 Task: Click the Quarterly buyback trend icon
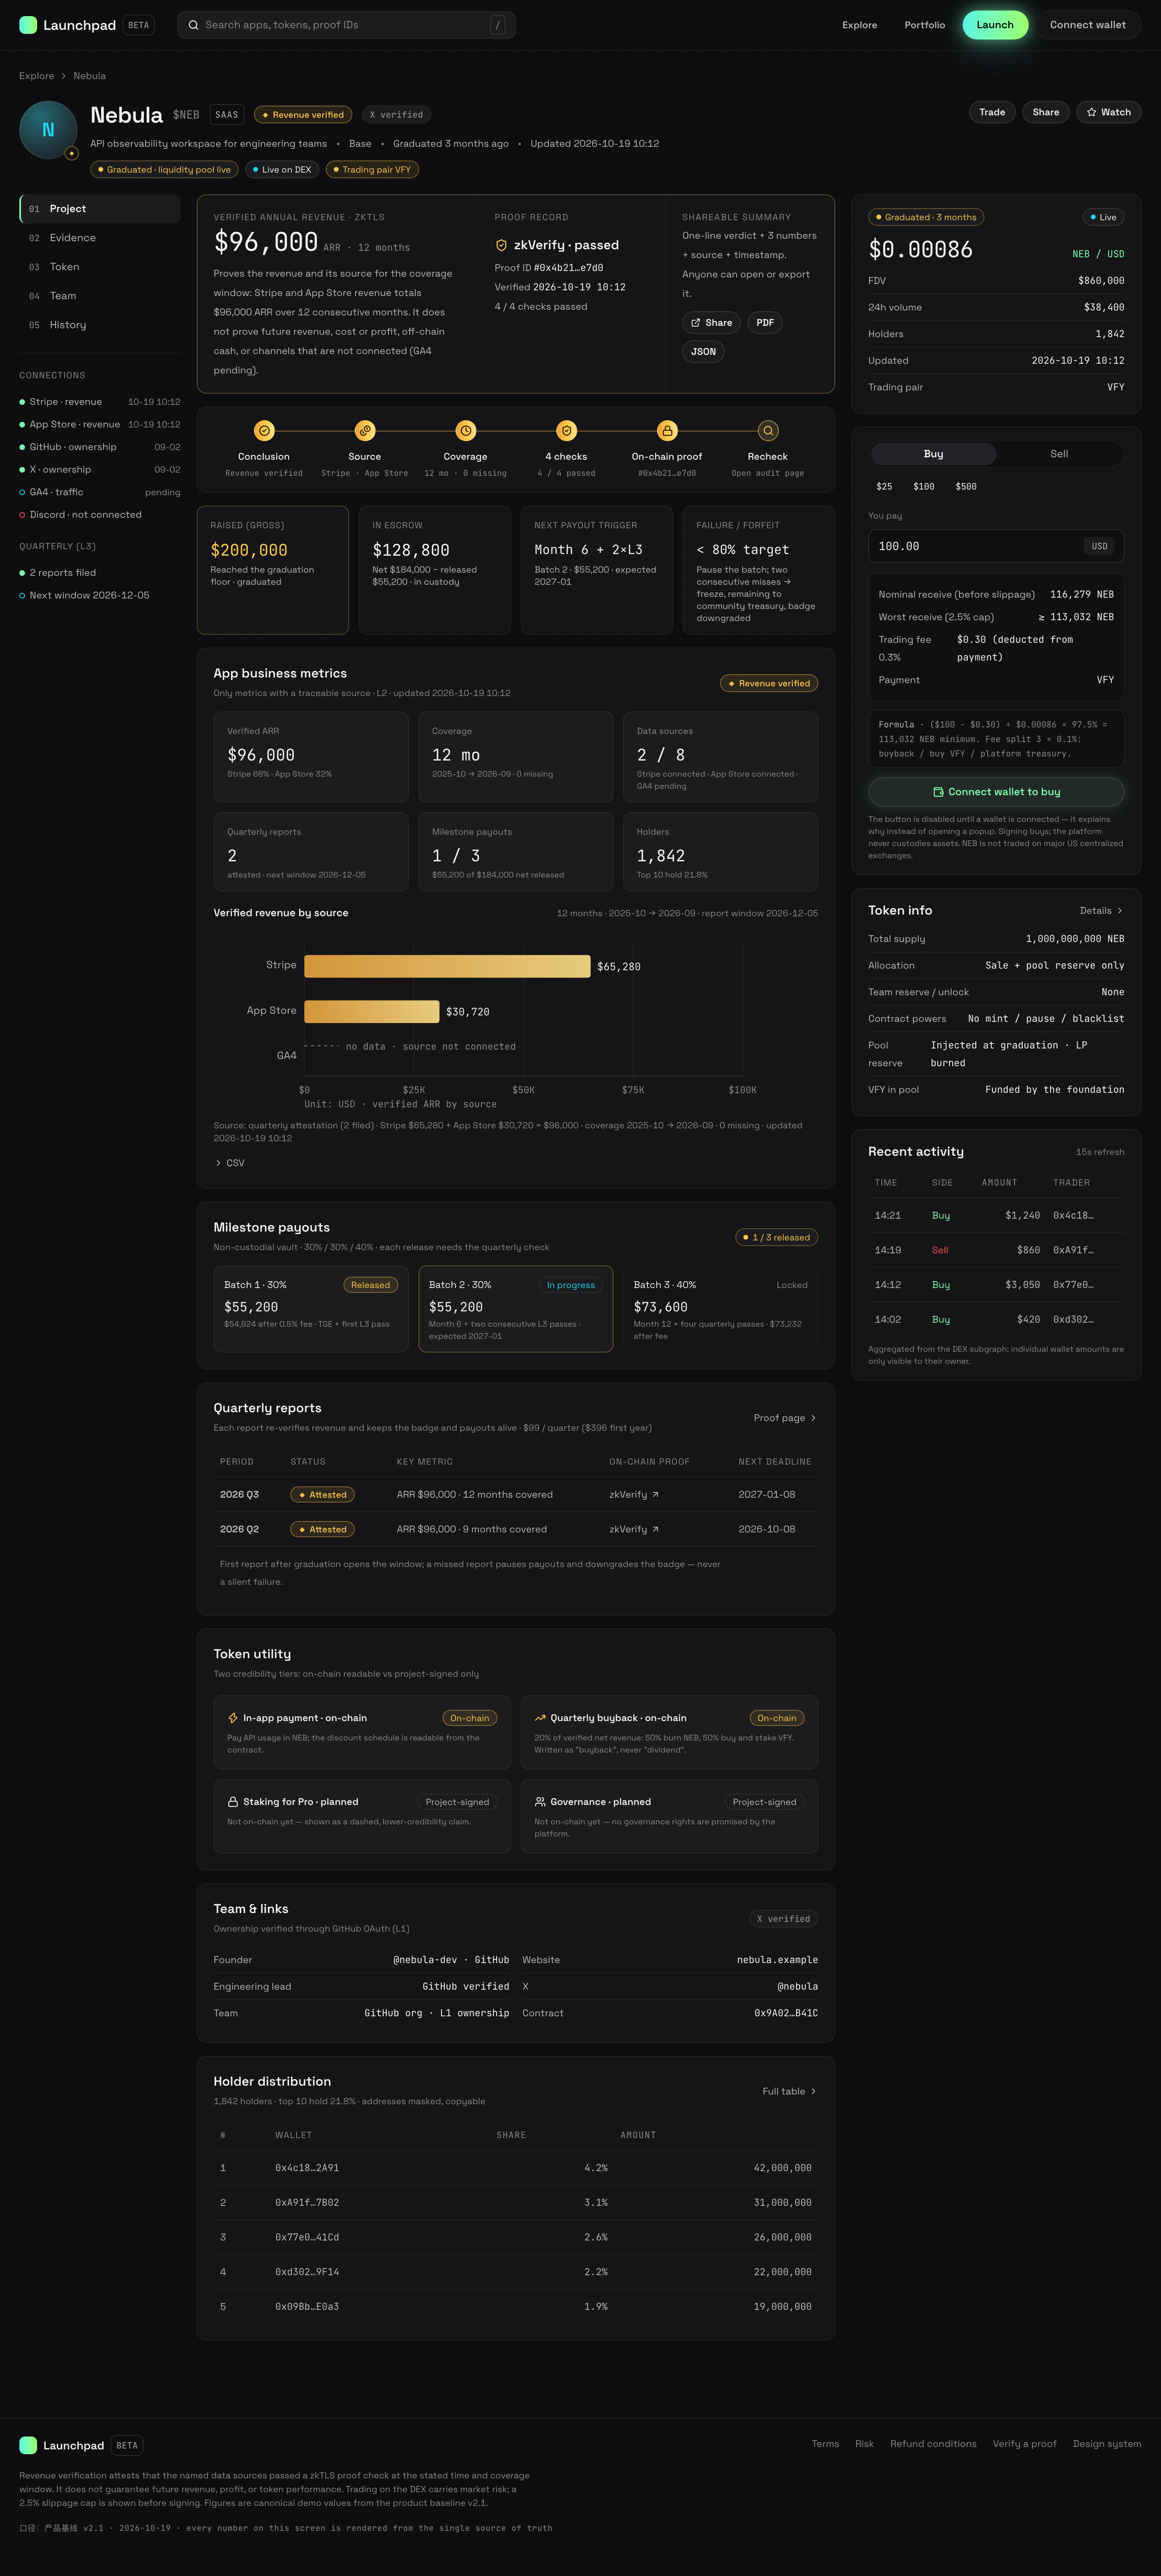click(x=540, y=1718)
